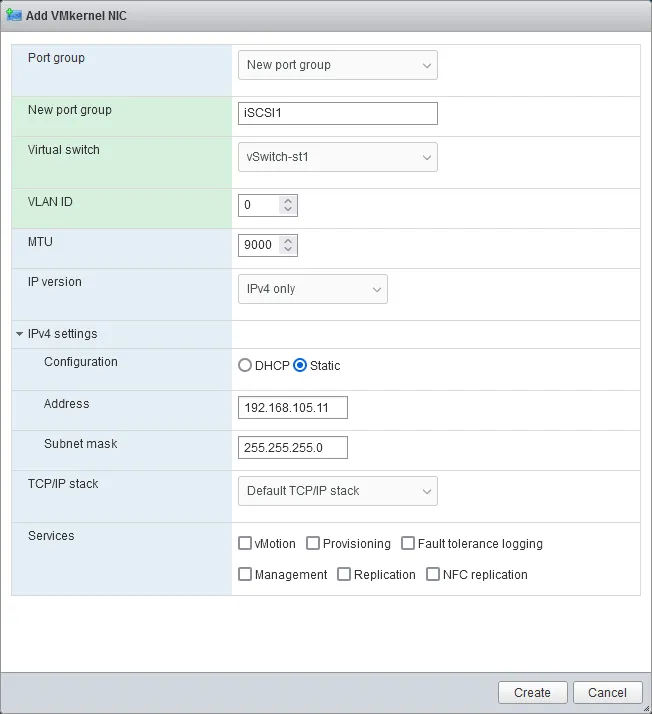
Task: Click the IPv4 Address input field
Action: pyautogui.click(x=293, y=408)
